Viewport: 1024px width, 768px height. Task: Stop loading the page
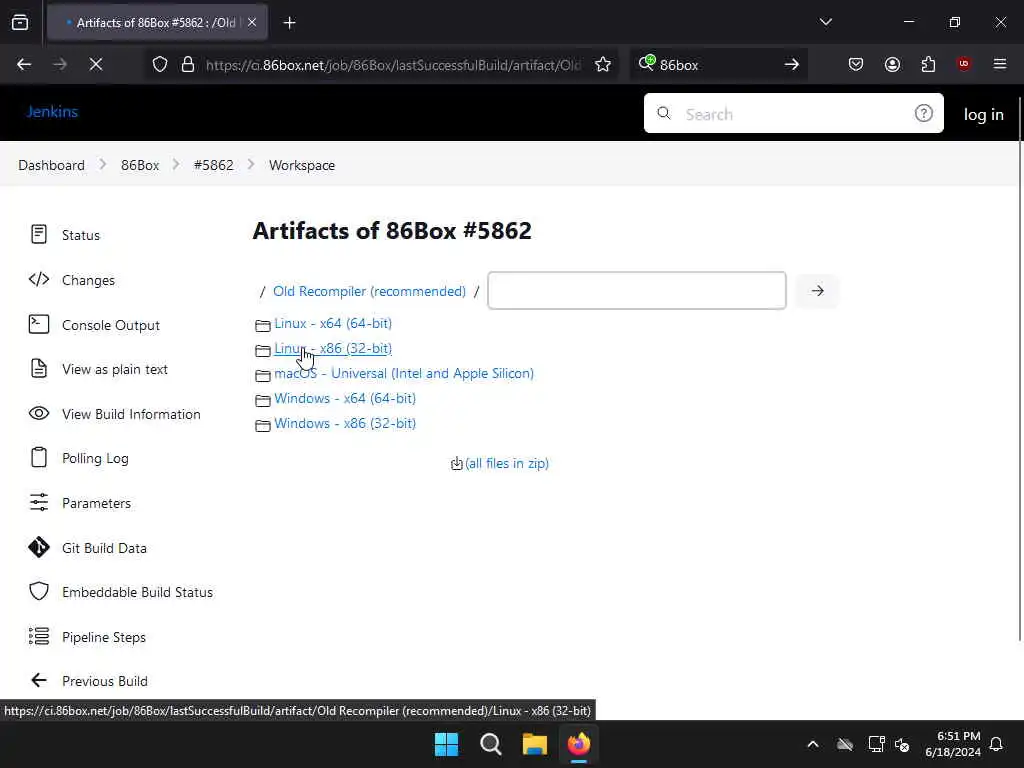96,64
